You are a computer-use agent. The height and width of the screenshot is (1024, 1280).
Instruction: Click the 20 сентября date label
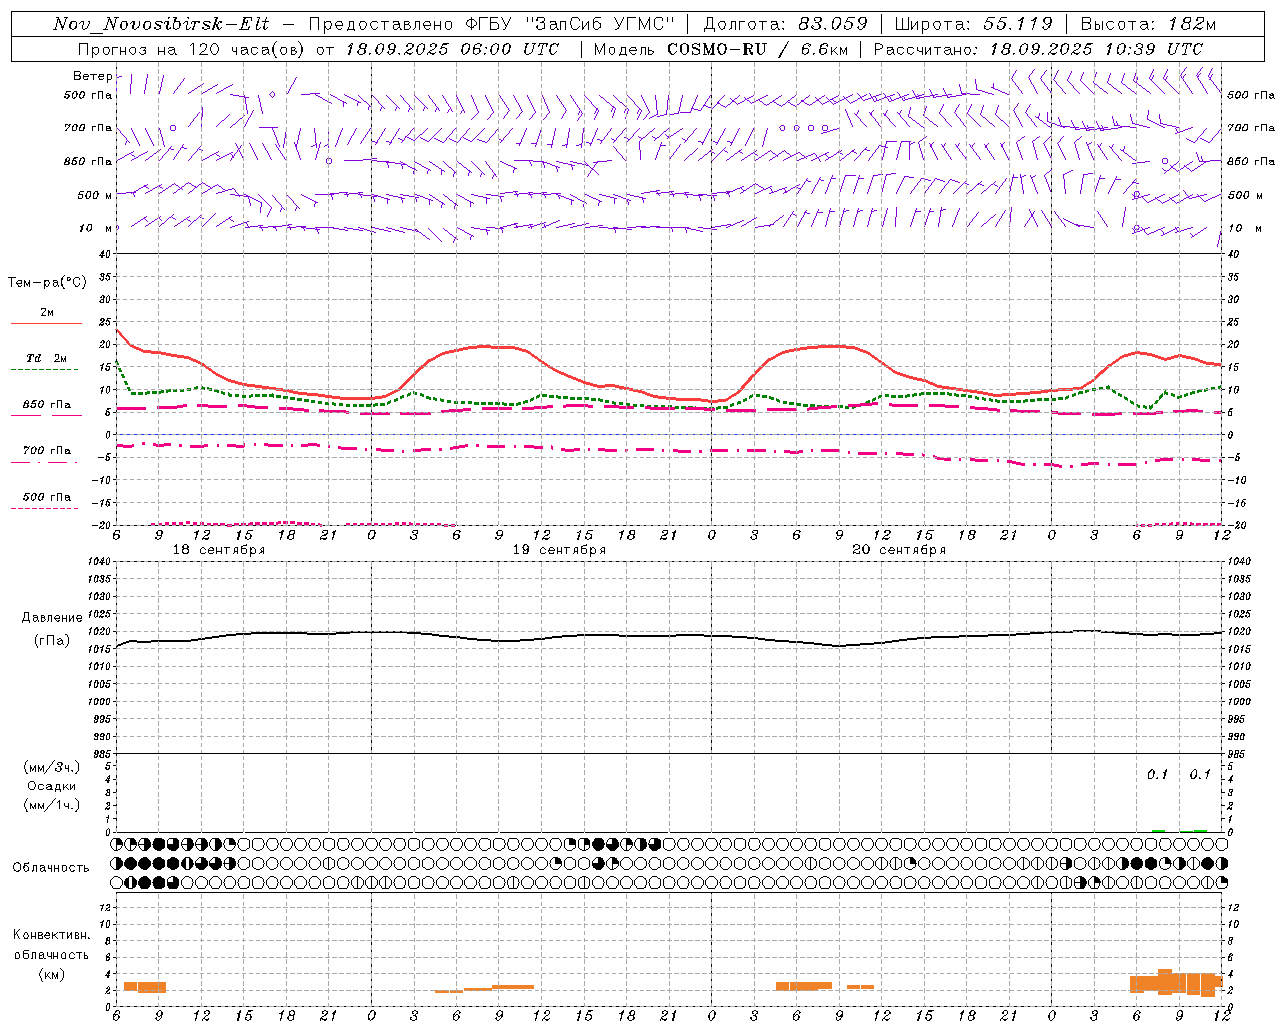(899, 550)
